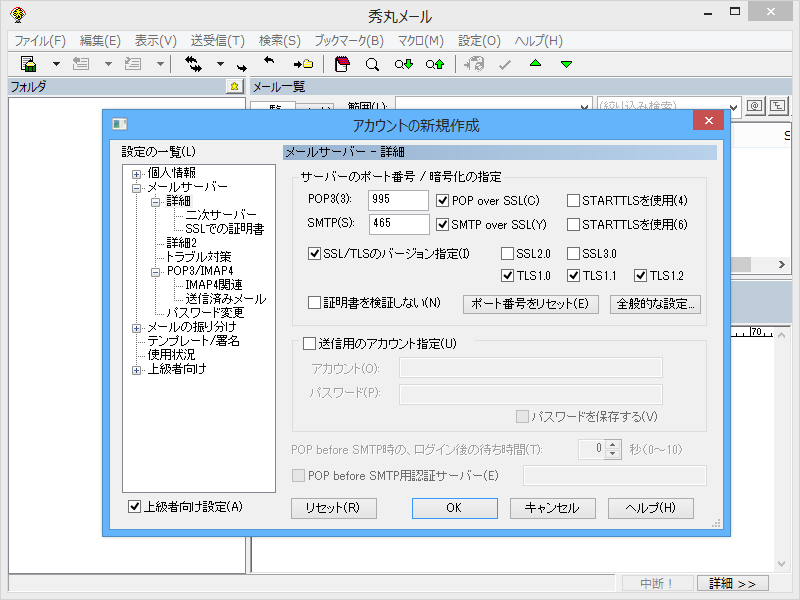Select the new mail compose icon
This screenshot has height=600, width=800.
tap(28, 62)
